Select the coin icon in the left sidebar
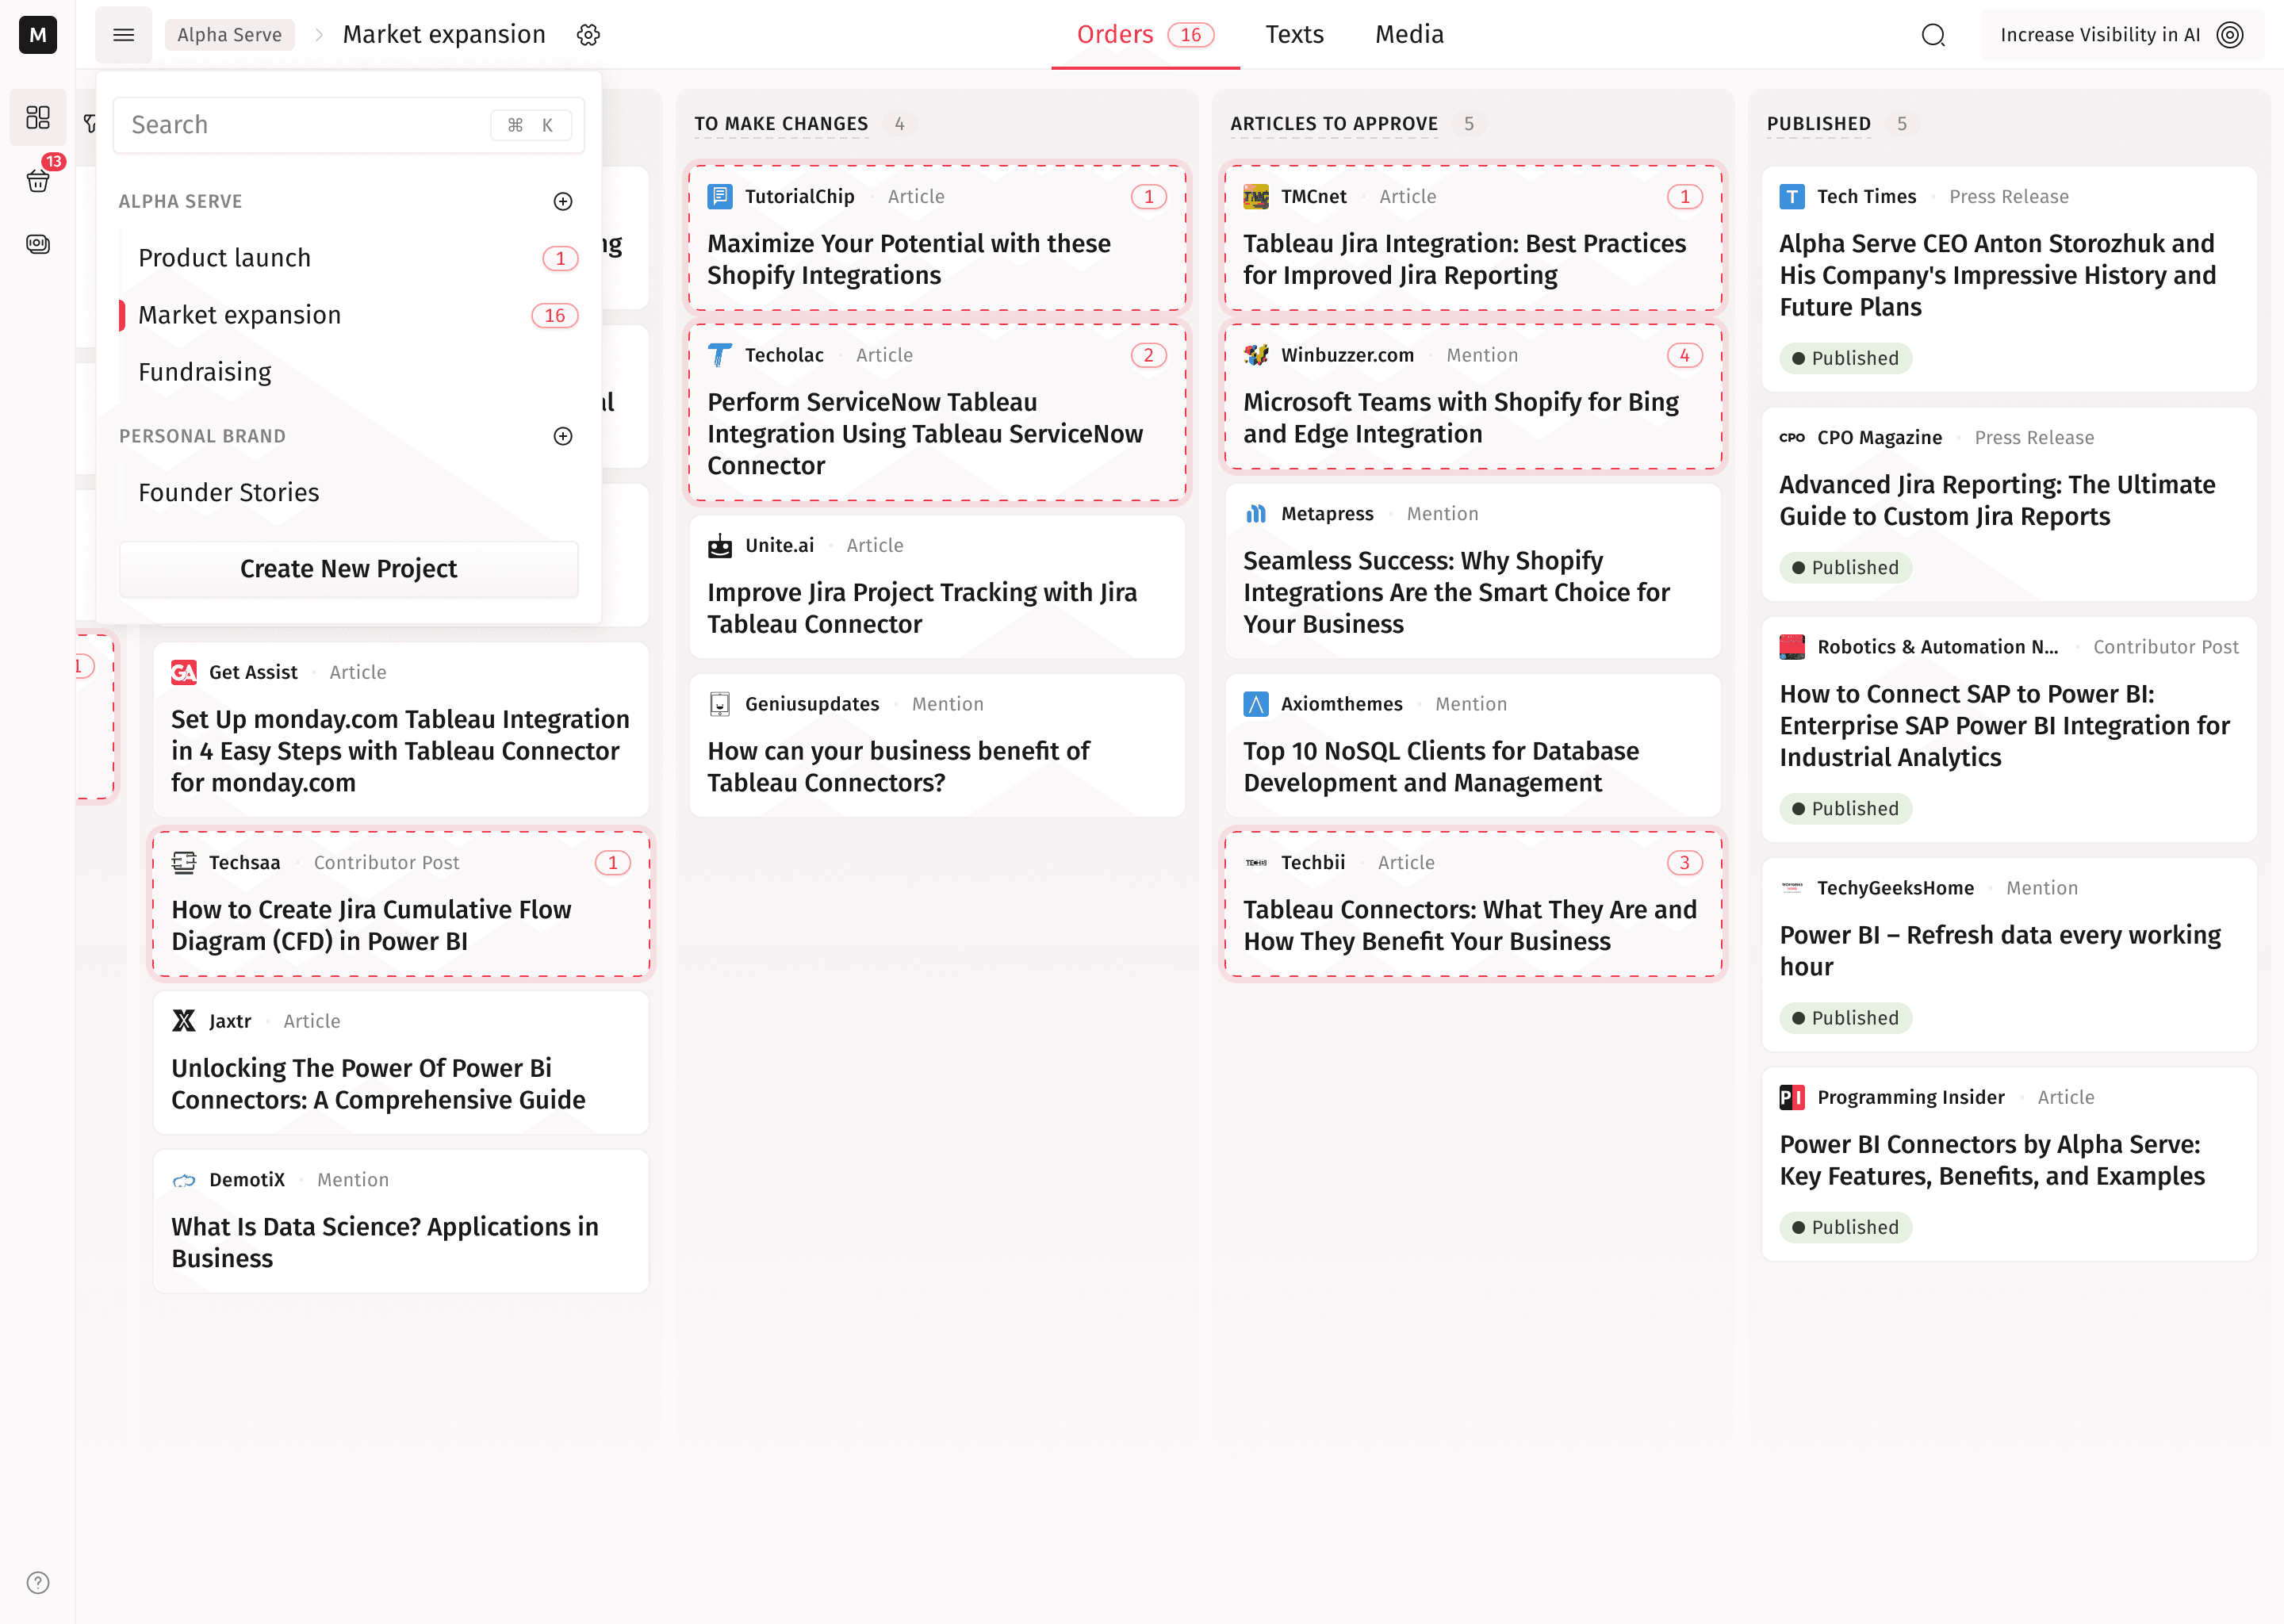 37,244
